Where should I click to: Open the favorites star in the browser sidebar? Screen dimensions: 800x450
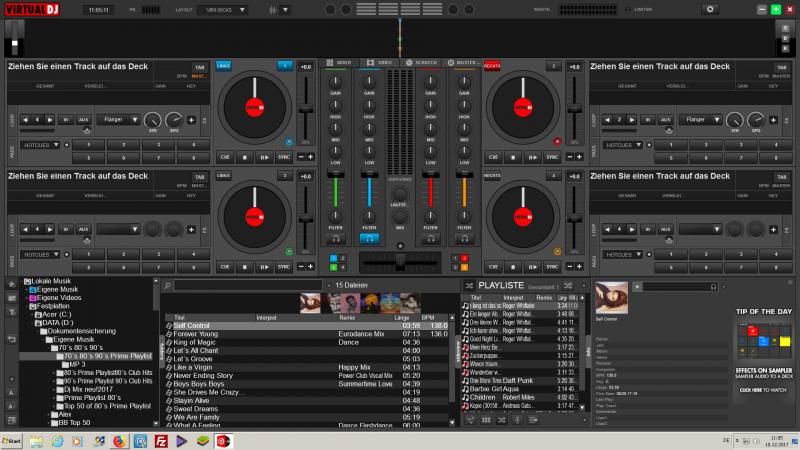coord(11,284)
